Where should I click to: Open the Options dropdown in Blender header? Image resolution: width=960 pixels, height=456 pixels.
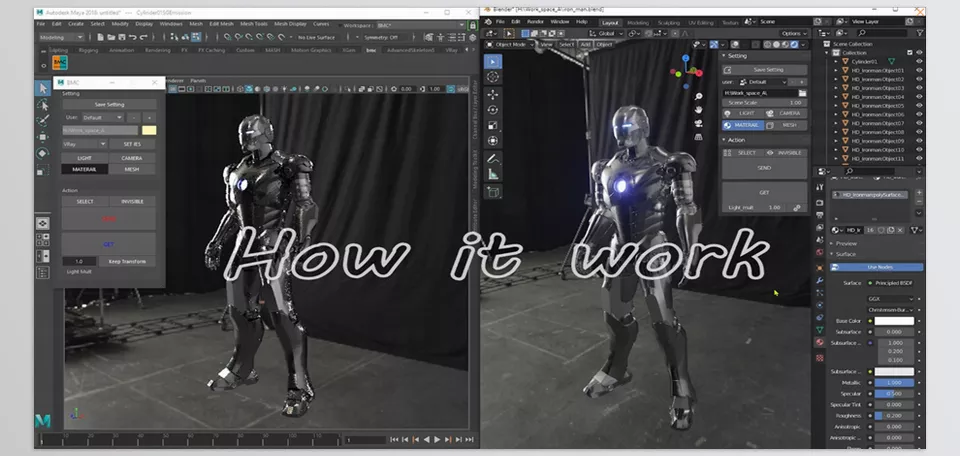[x=793, y=33]
